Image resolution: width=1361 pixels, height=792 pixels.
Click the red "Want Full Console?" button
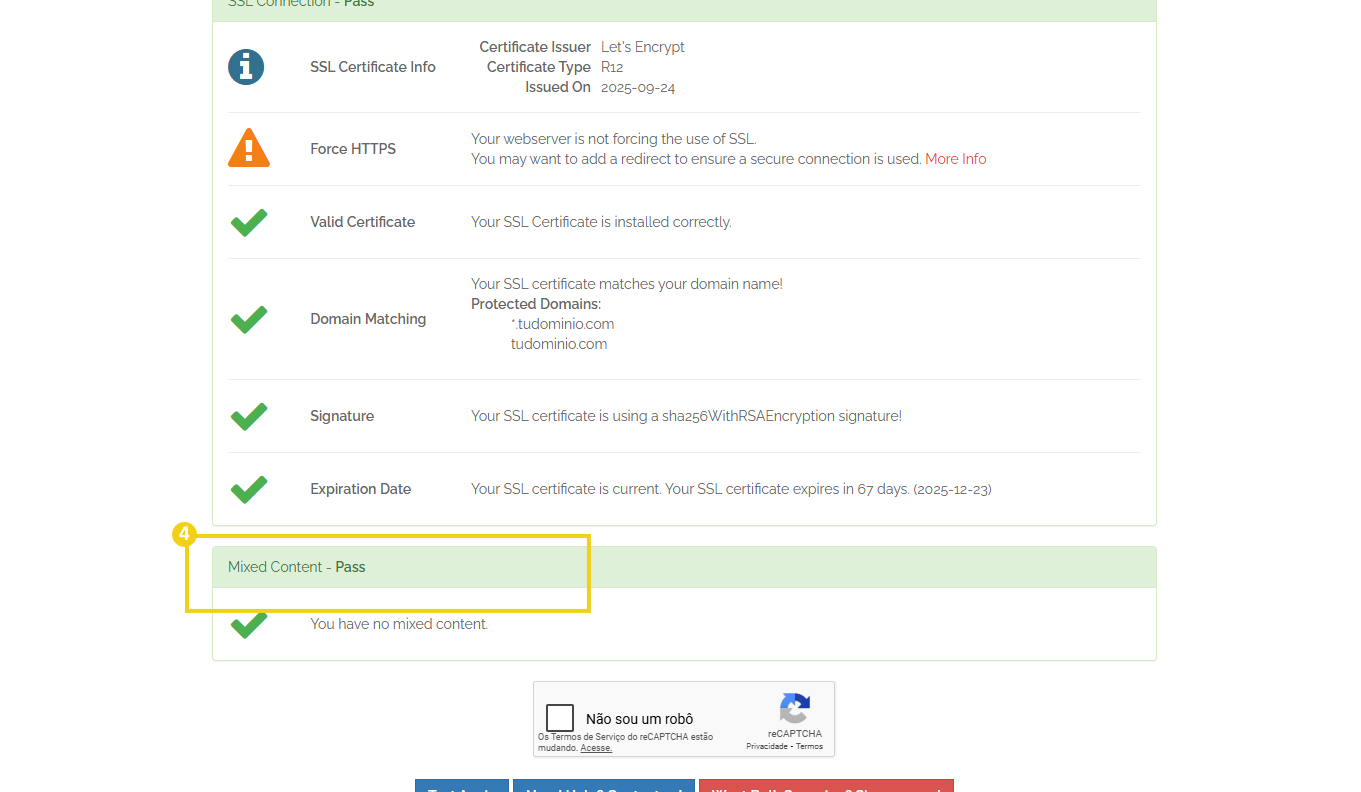pos(826,789)
